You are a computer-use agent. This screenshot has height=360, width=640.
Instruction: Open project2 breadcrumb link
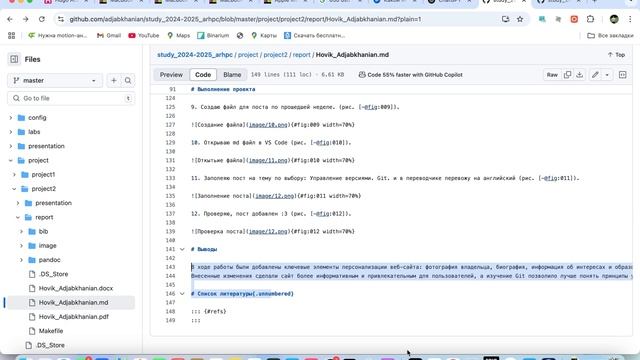coord(275,55)
